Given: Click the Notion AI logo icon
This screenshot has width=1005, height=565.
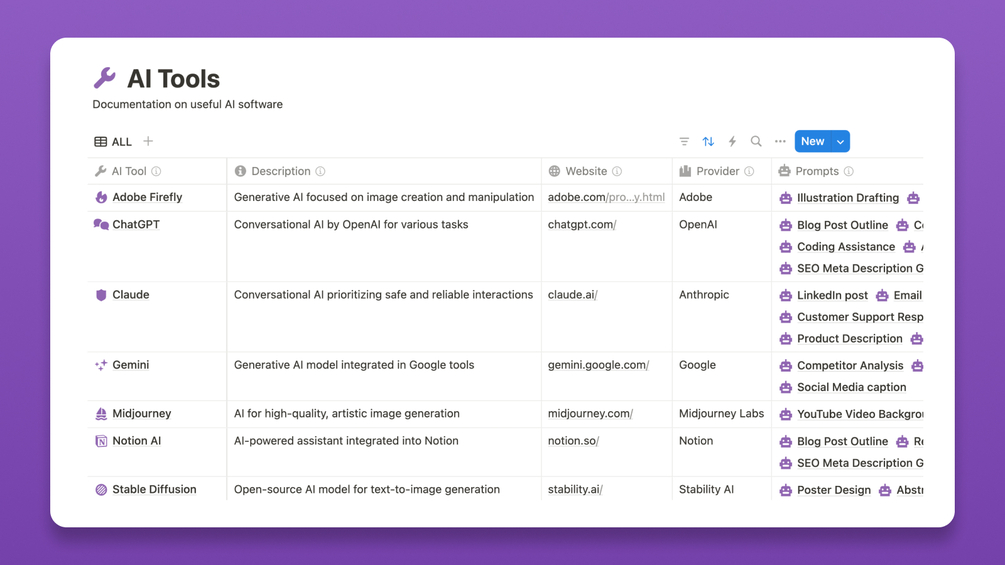Looking at the screenshot, I should (101, 441).
